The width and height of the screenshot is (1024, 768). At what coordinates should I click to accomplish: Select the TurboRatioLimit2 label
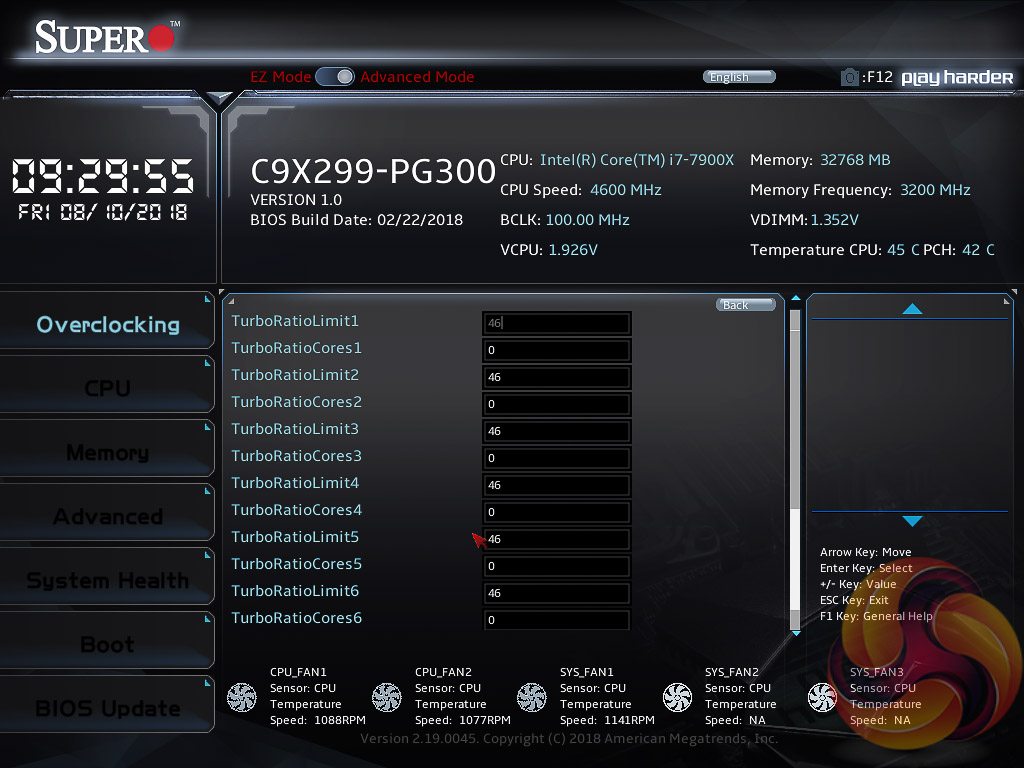[x=295, y=375]
